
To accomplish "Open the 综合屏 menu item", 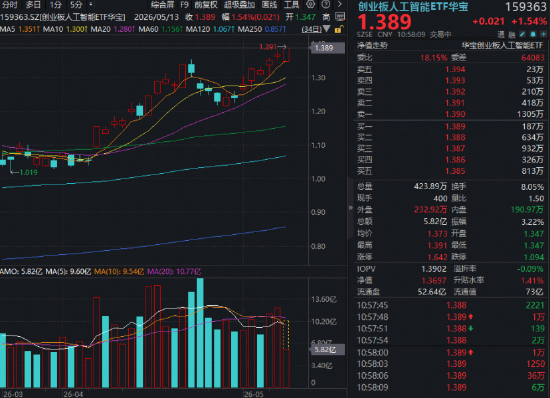I will tap(162, 5).
